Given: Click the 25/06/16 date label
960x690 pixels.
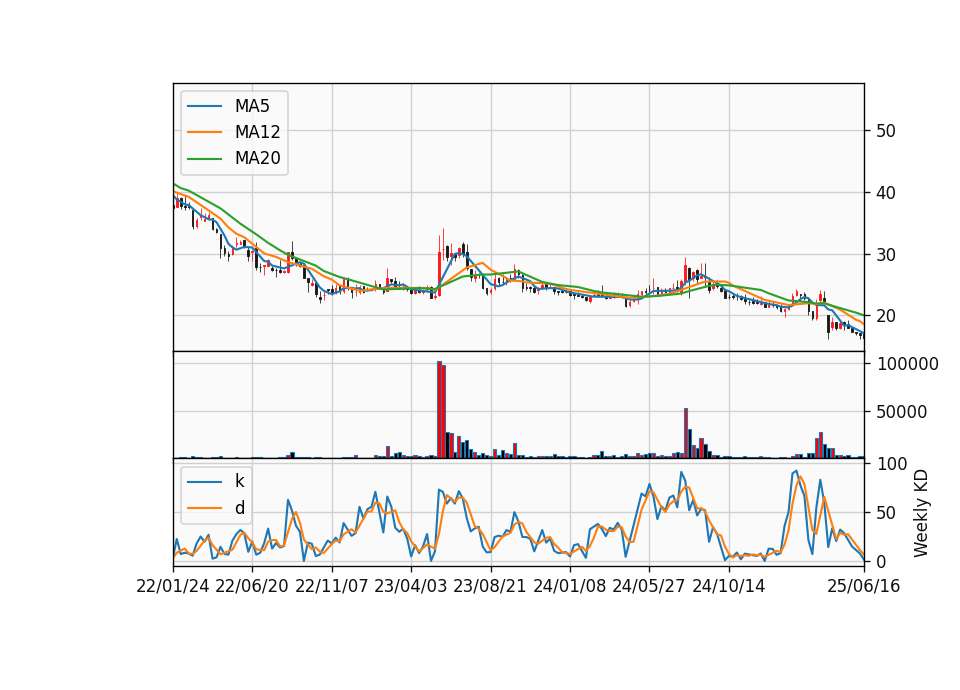Looking at the screenshot, I should pos(864,587).
